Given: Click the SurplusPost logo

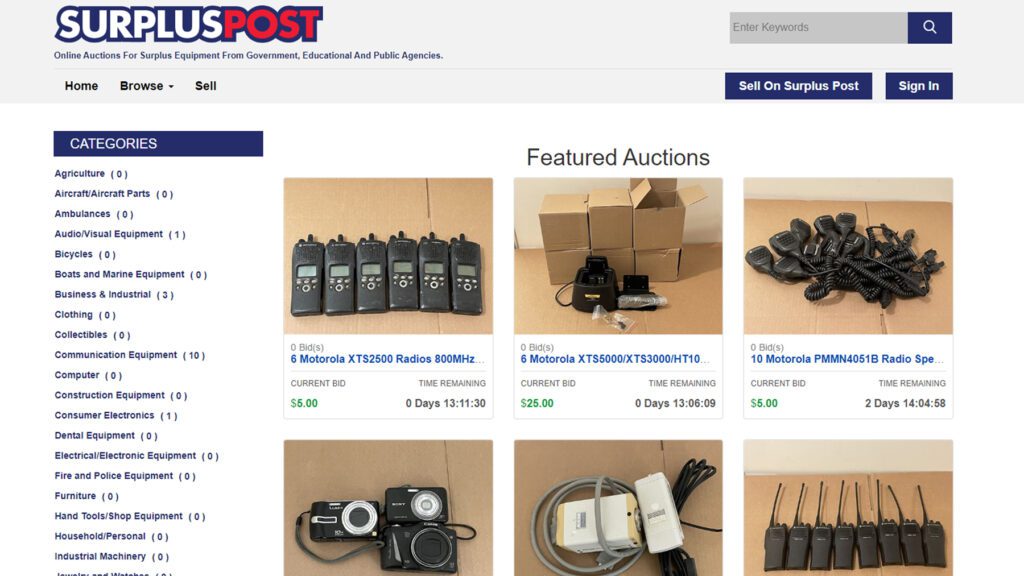Looking at the screenshot, I should coord(189,25).
